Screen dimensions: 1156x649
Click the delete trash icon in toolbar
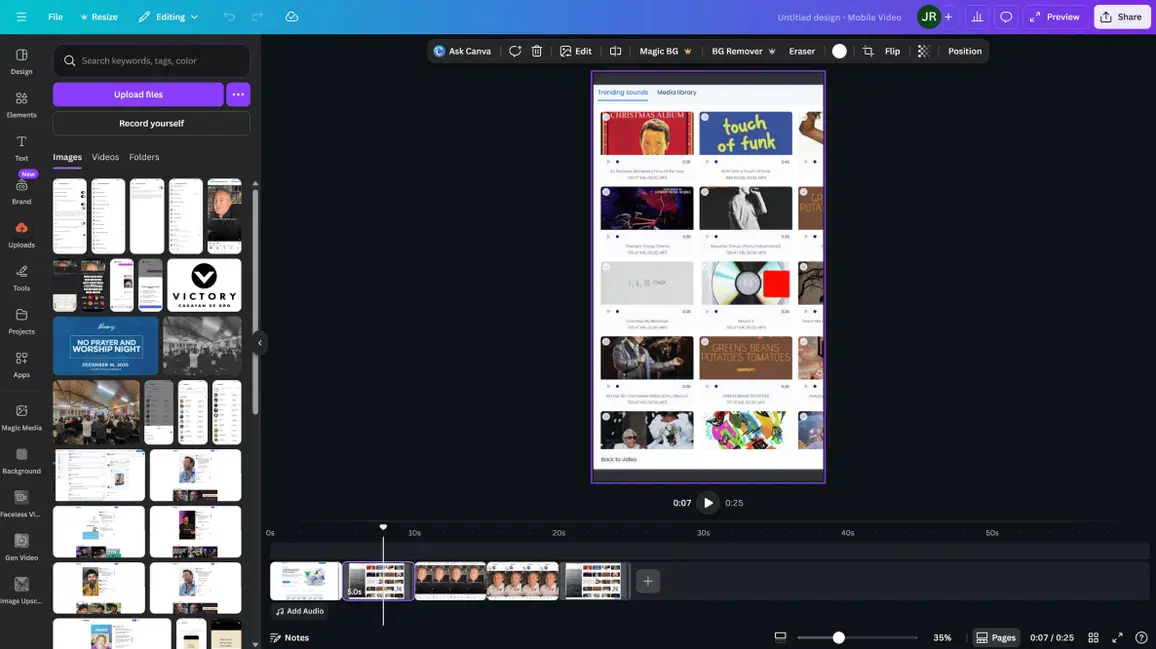pos(537,51)
